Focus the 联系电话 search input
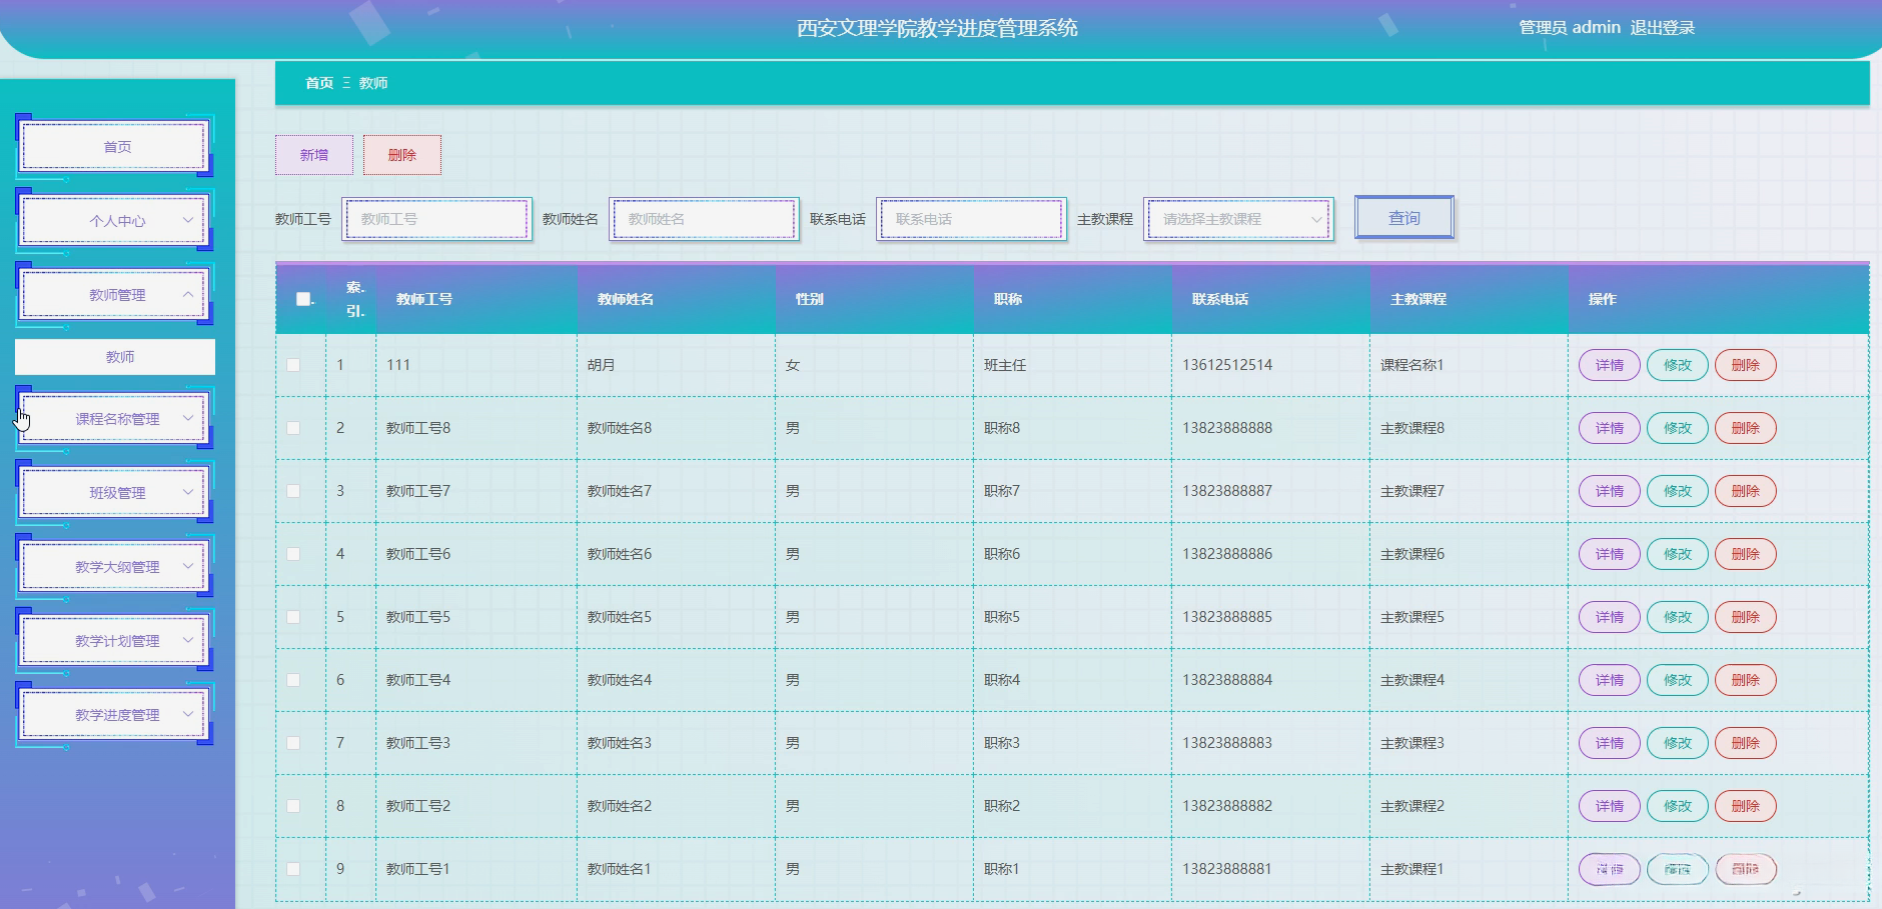The image size is (1882, 909). (x=971, y=219)
